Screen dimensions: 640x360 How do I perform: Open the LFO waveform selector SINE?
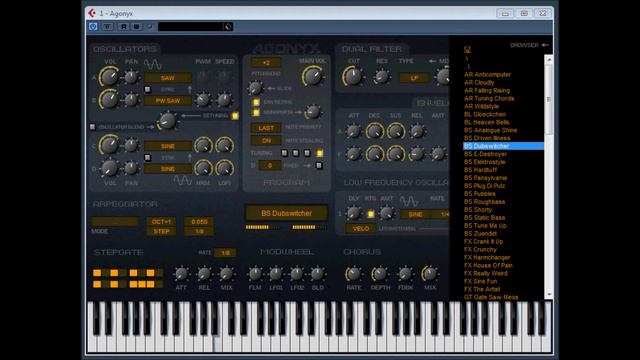[415, 214]
